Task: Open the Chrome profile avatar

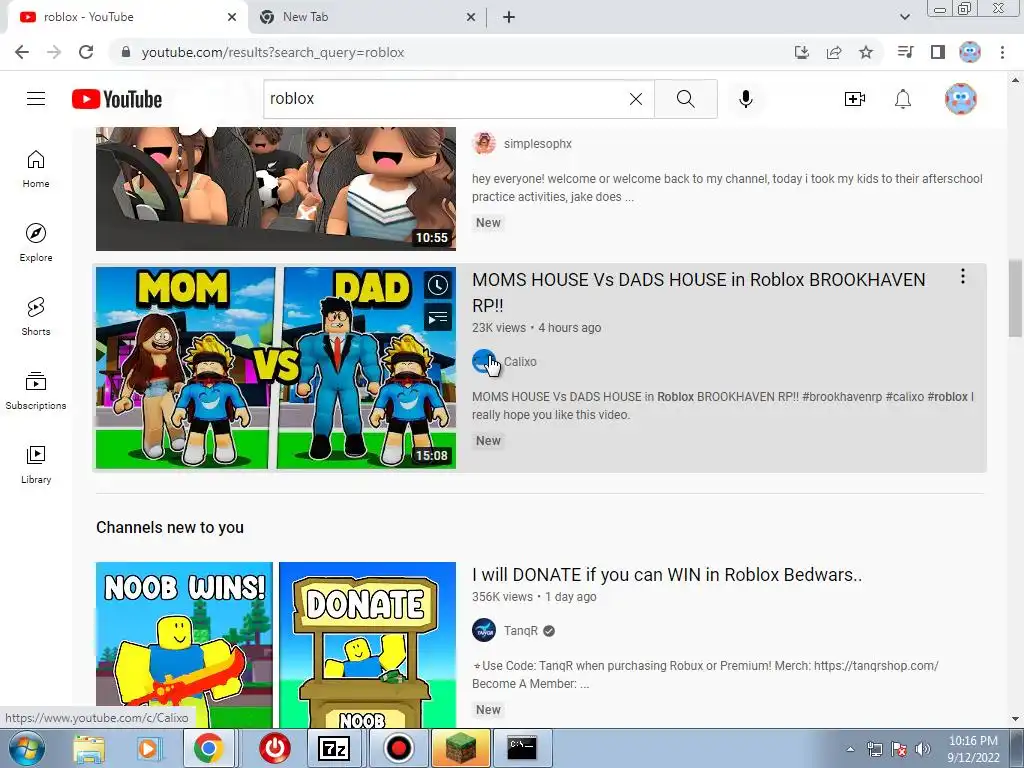Action: pos(970,52)
